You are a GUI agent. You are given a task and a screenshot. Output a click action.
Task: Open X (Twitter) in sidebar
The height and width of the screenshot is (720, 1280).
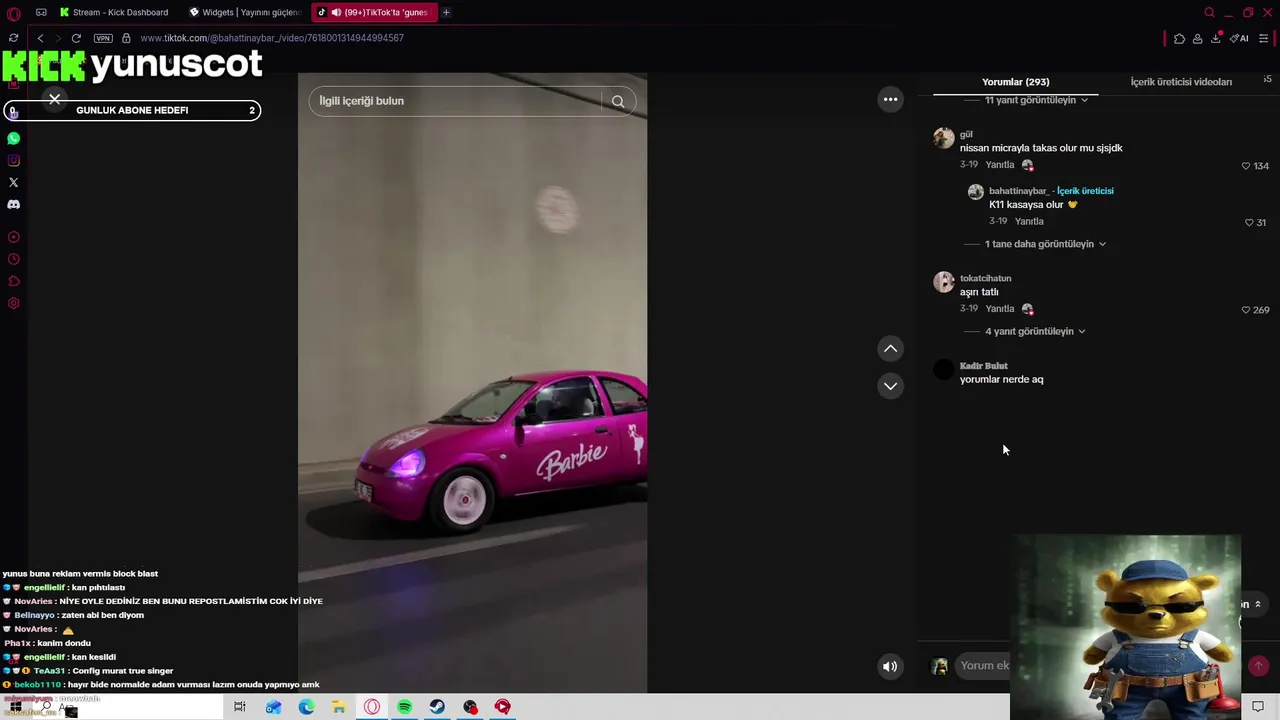13,182
